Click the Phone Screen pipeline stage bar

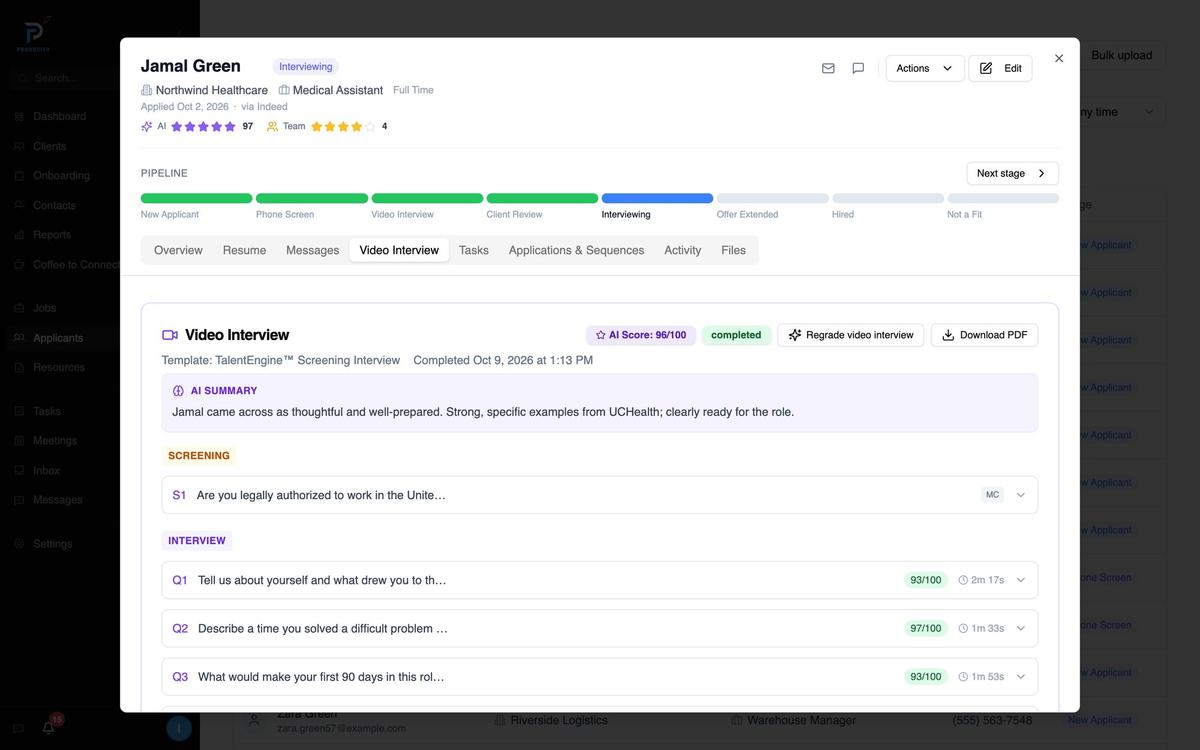pos(312,198)
